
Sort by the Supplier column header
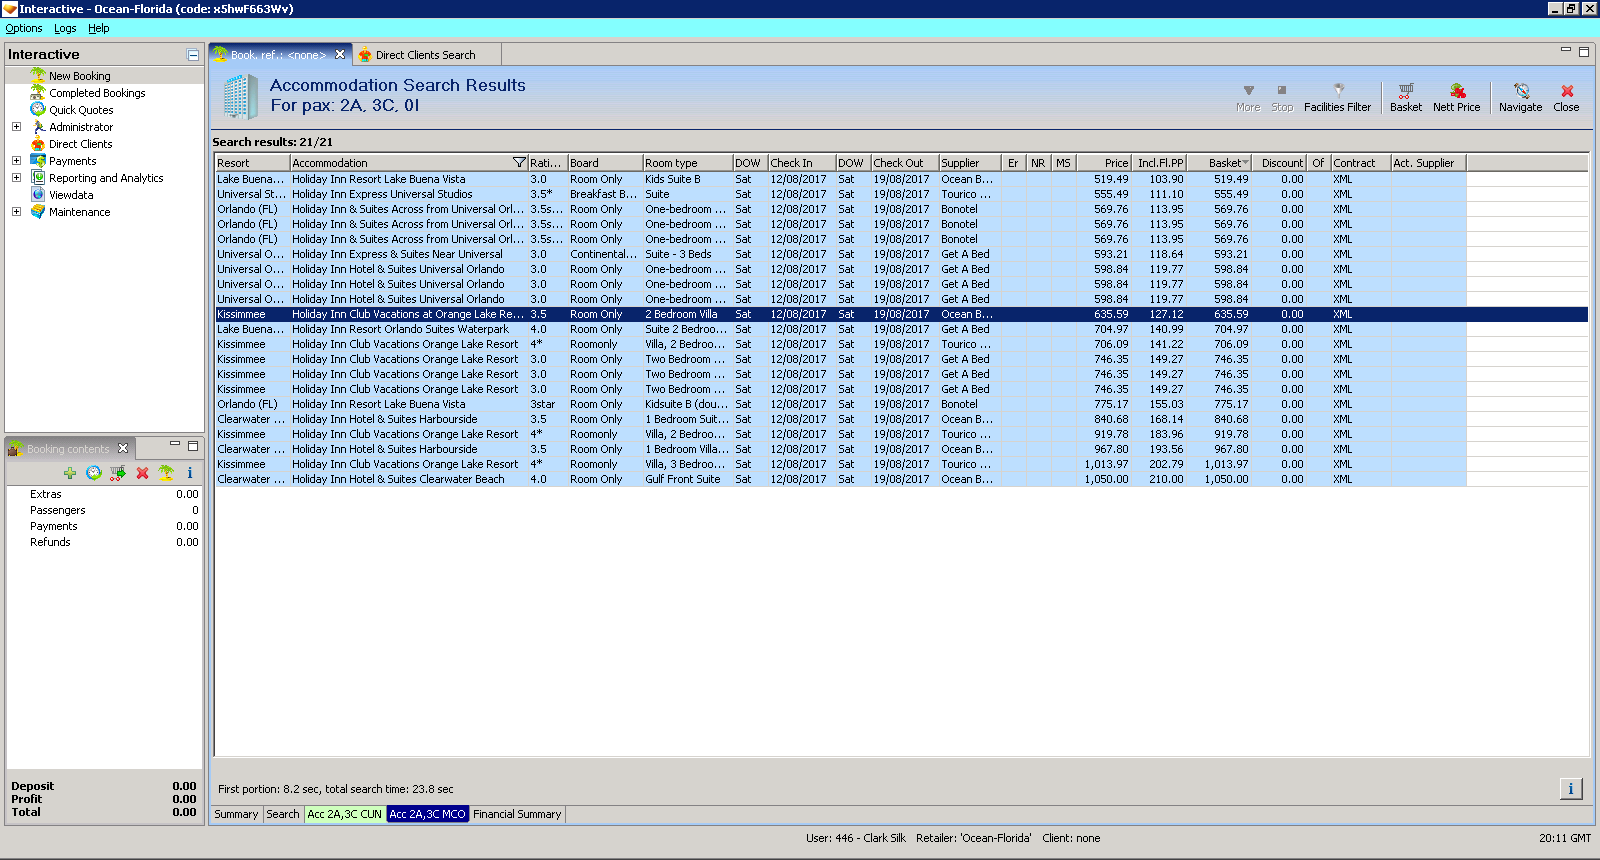(969, 163)
